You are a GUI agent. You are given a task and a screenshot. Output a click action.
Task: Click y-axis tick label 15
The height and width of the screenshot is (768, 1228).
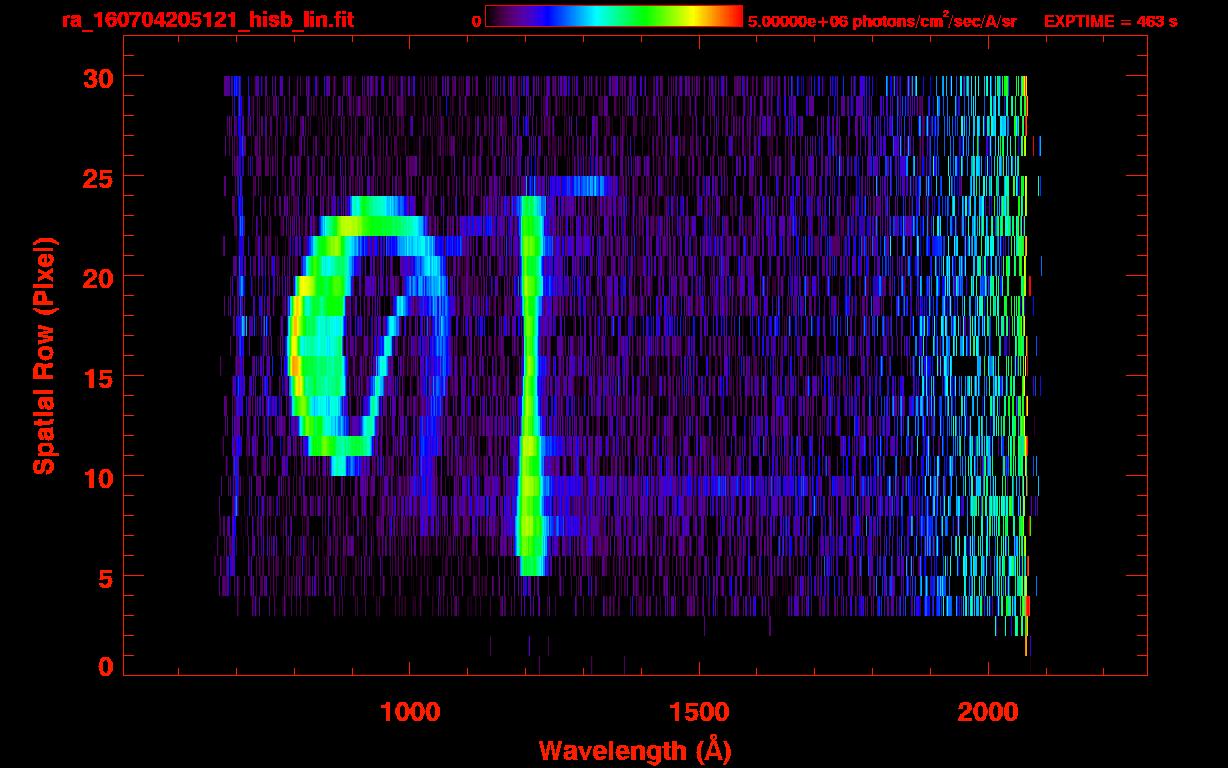pos(97,377)
